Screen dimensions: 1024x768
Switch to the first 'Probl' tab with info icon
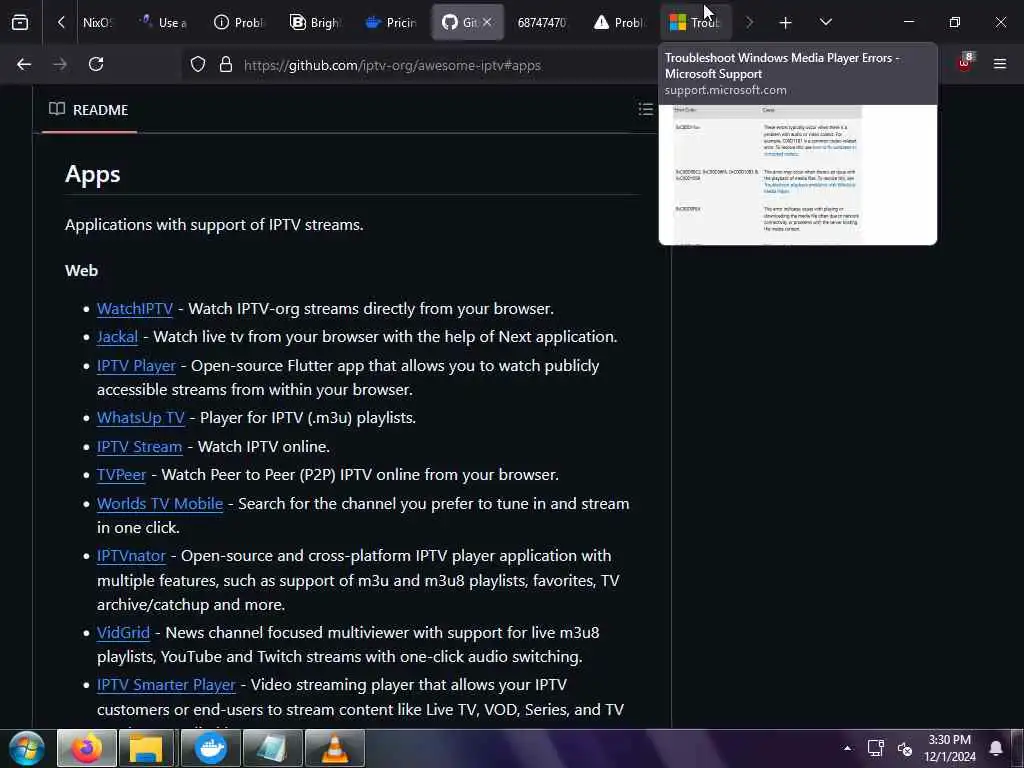coord(238,22)
